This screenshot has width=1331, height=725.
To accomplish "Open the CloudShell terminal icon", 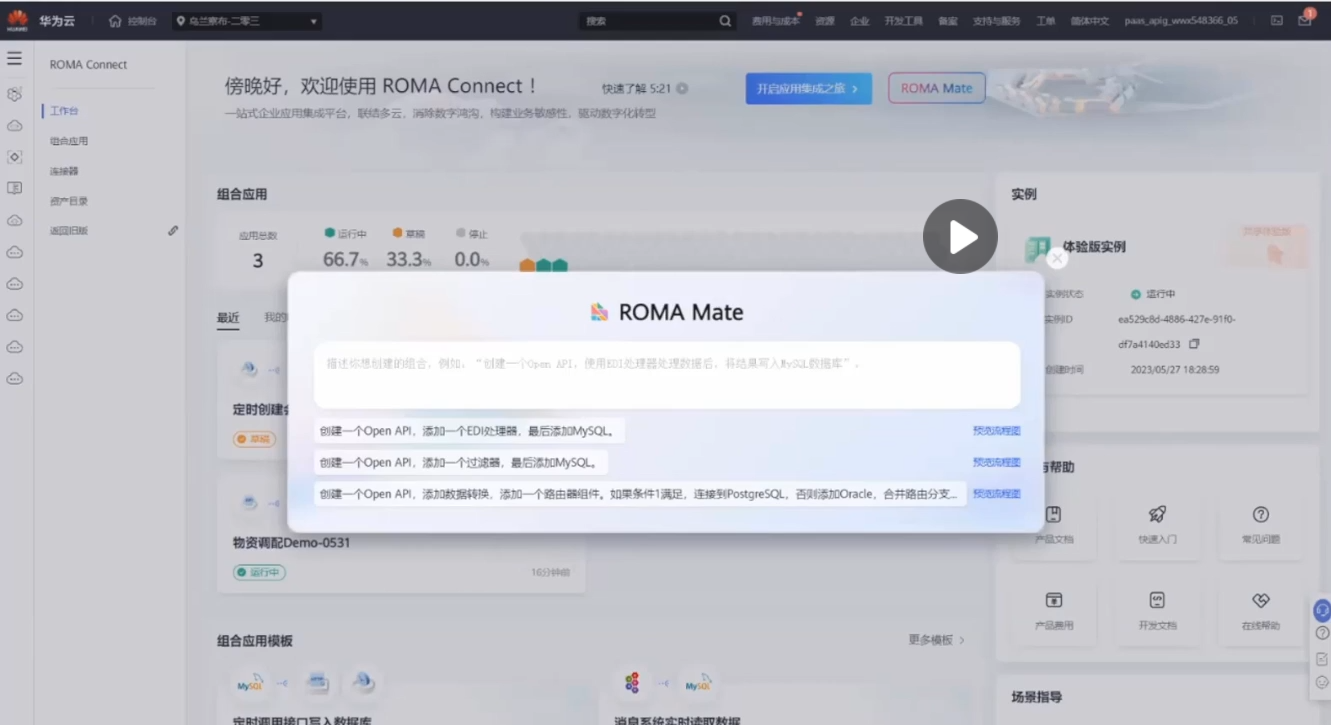I will pyautogui.click(x=1277, y=21).
